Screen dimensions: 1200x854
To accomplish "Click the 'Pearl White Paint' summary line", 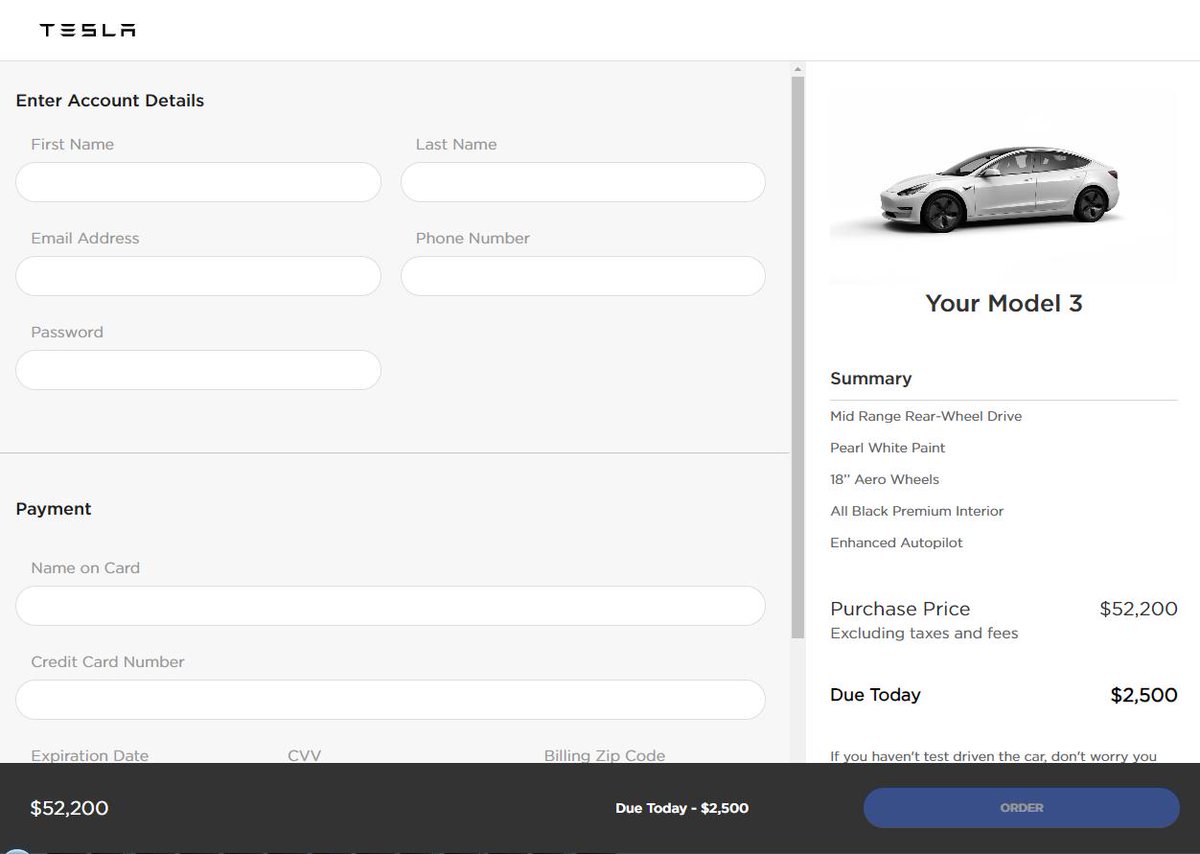I will (887, 448).
